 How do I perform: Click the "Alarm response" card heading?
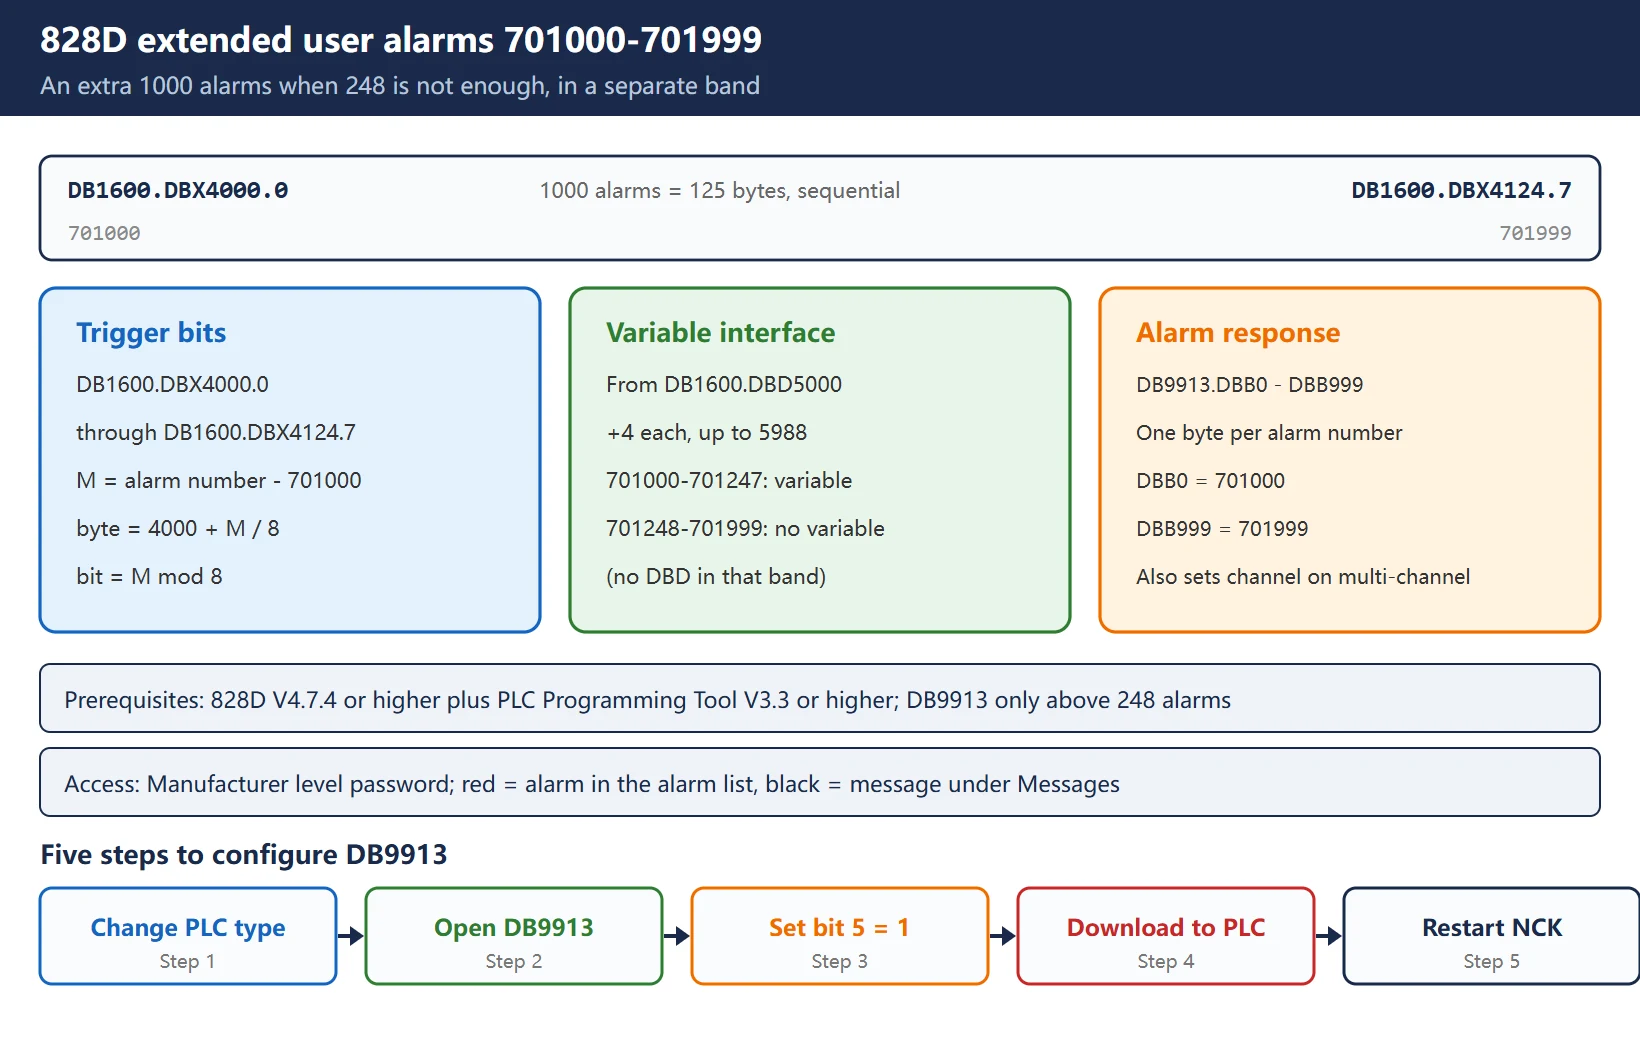(x=1238, y=332)
